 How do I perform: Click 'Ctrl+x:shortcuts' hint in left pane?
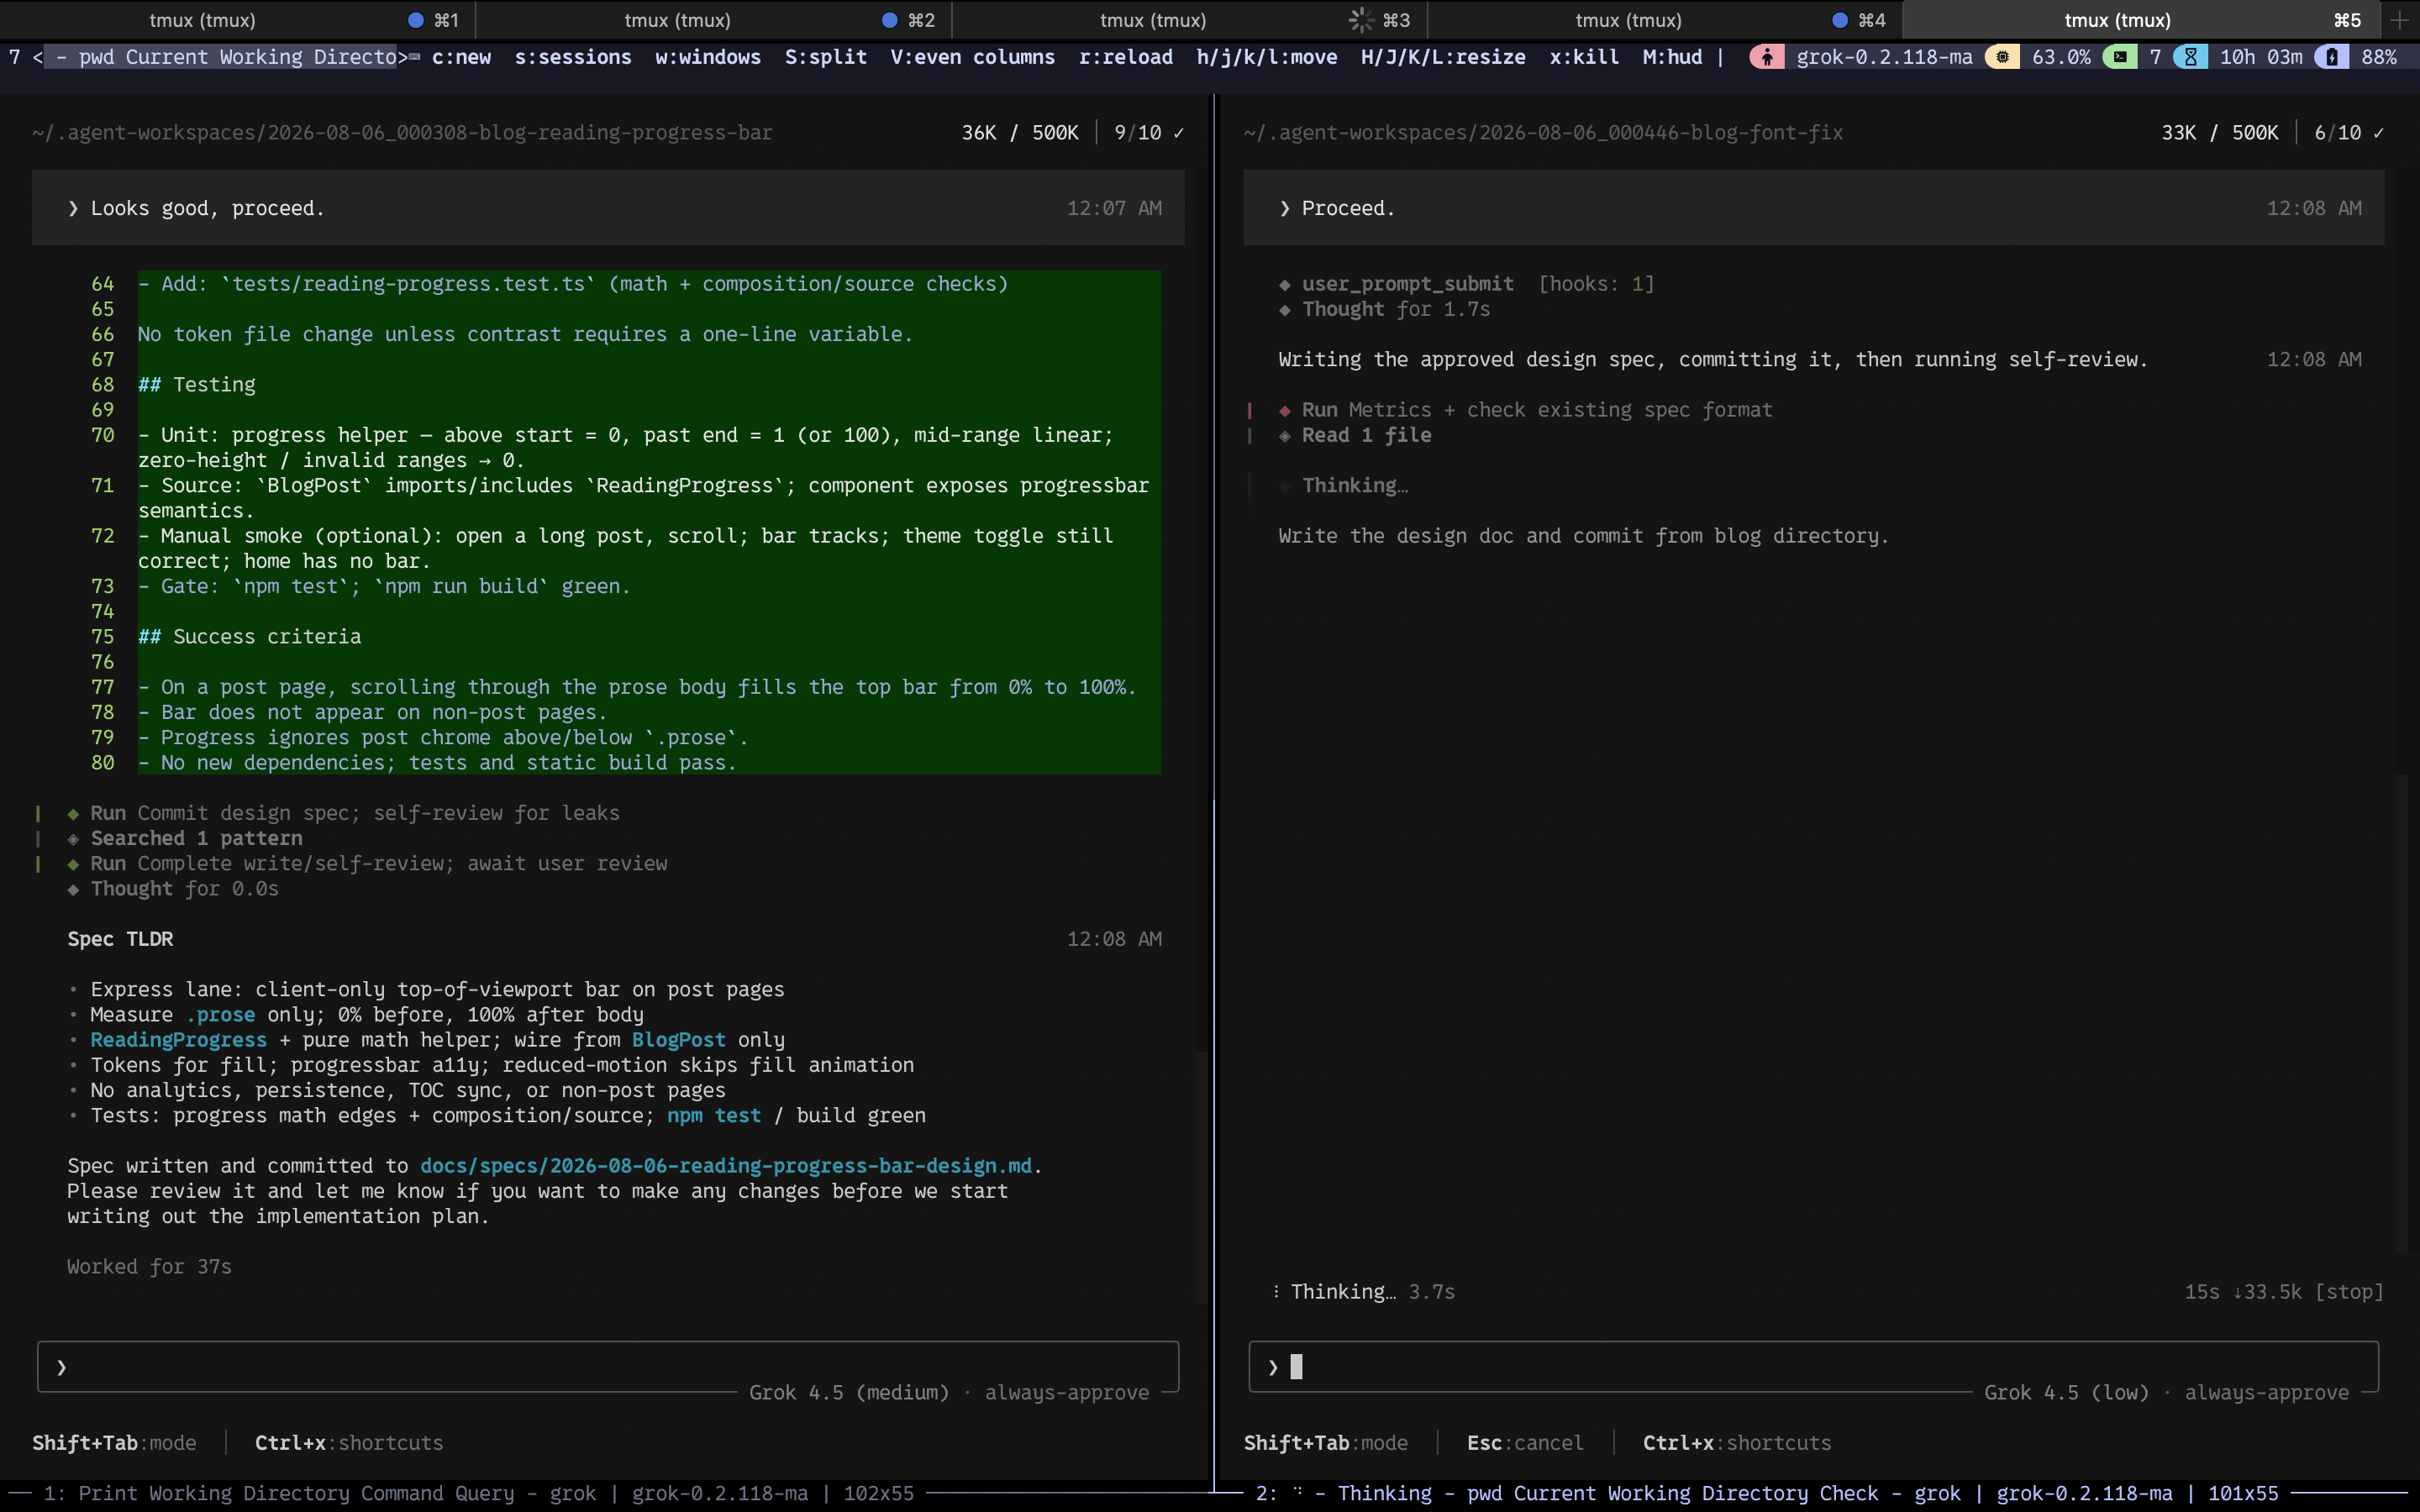pyautogui.click(x=349, y=1443)
